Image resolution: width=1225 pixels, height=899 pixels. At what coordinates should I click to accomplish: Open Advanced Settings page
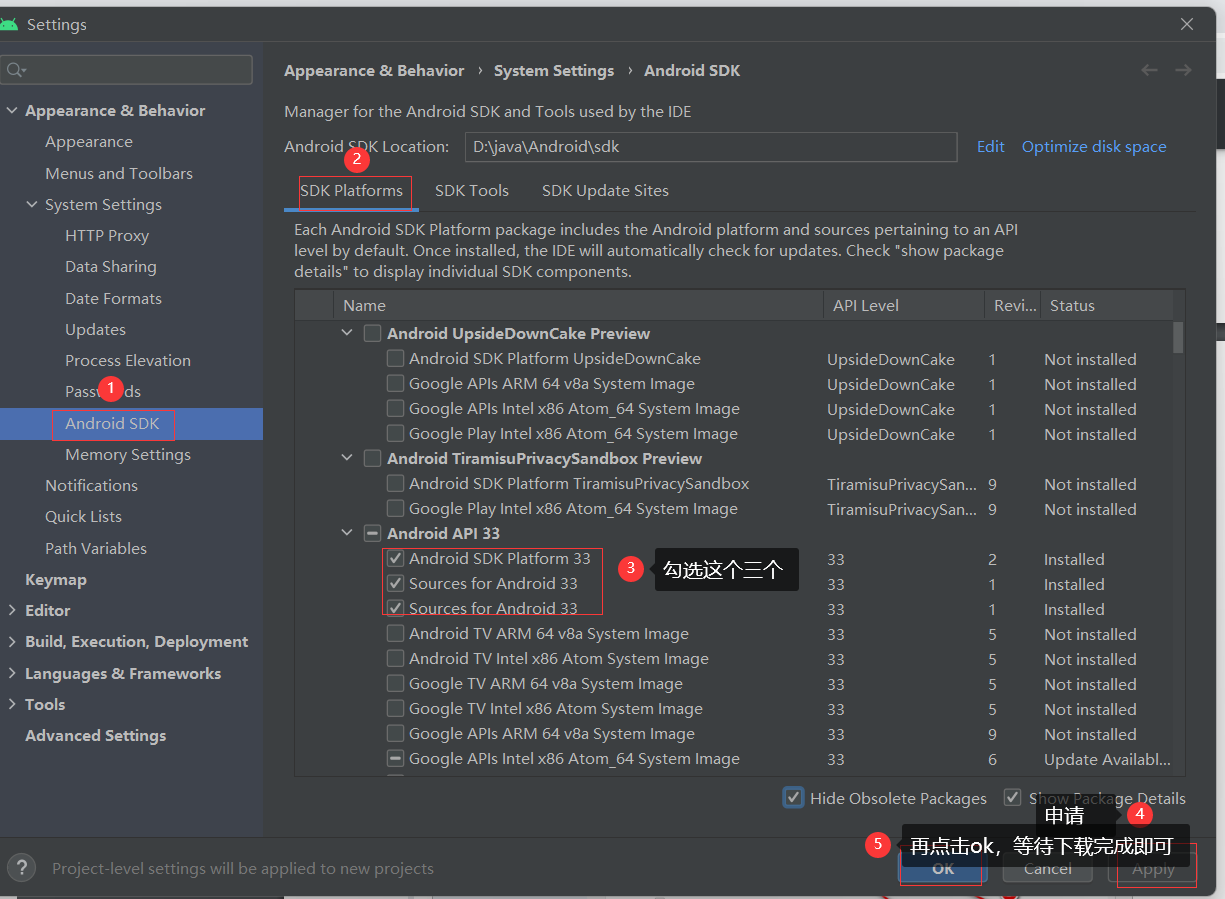[96, 735]
